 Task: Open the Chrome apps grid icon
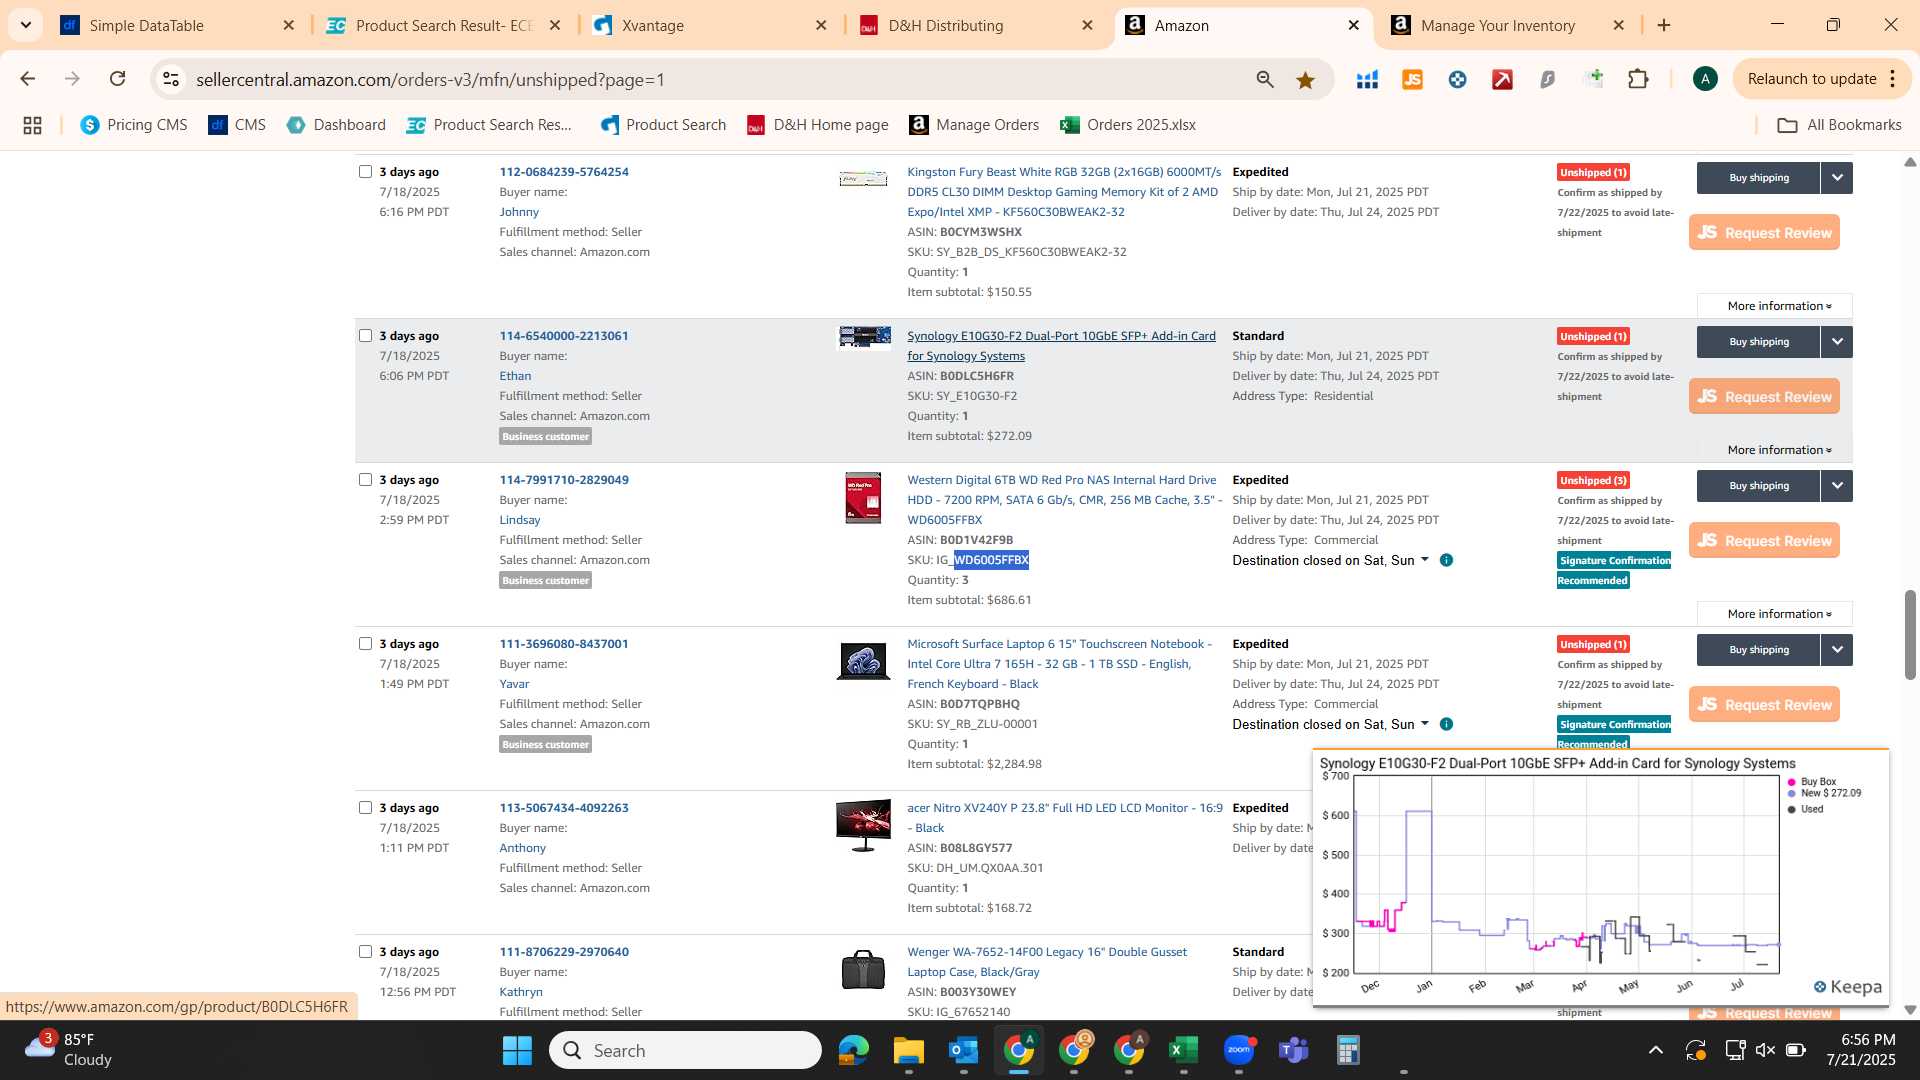32,125
